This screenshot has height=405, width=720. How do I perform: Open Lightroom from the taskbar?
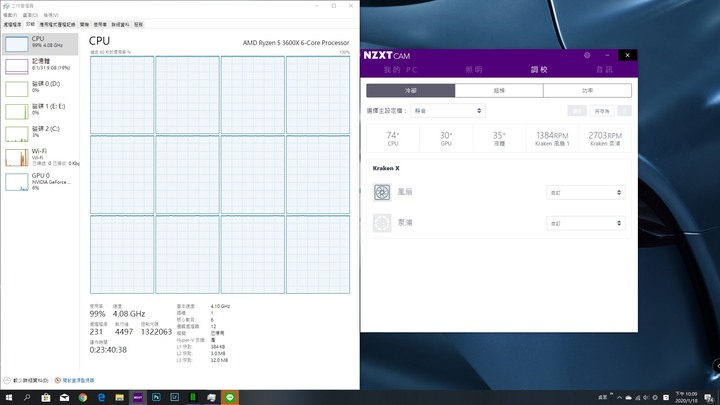[174, 398]
